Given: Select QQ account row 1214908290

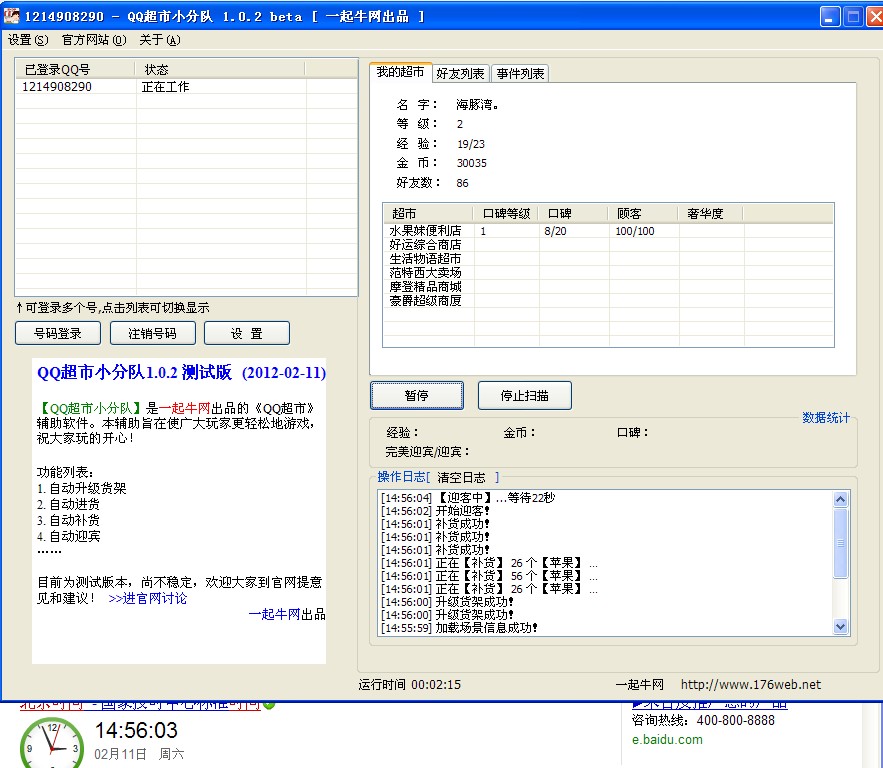Looking at the screenshot, I should [x=186, y=87].
